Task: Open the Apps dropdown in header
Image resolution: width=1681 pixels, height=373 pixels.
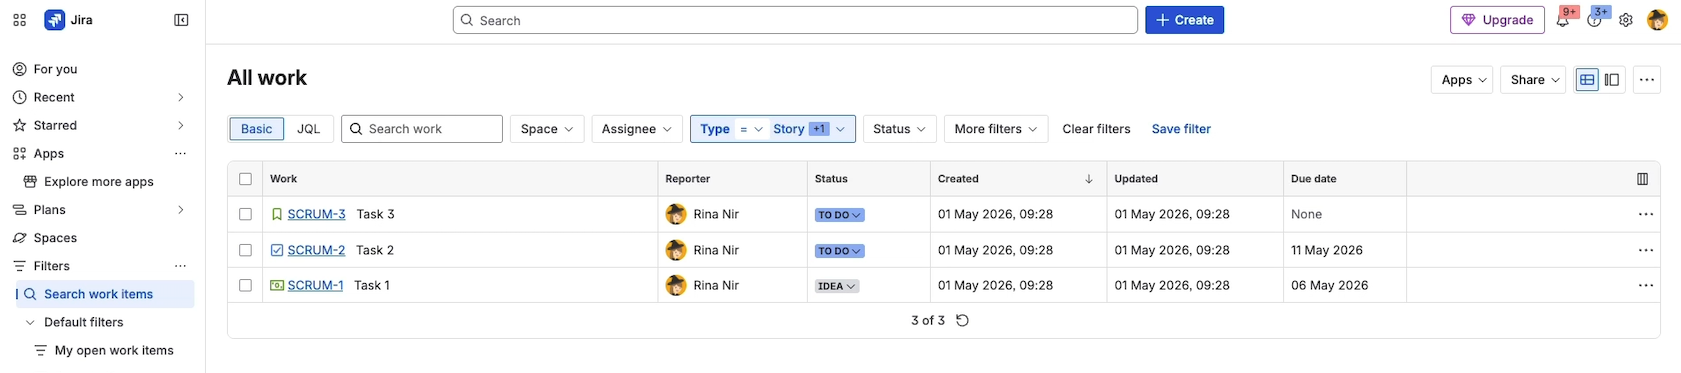Action: 1462,80
